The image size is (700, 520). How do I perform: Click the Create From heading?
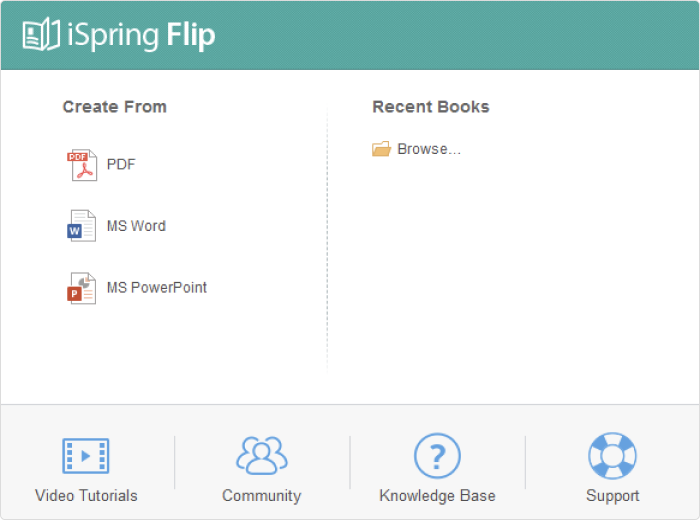115,107
